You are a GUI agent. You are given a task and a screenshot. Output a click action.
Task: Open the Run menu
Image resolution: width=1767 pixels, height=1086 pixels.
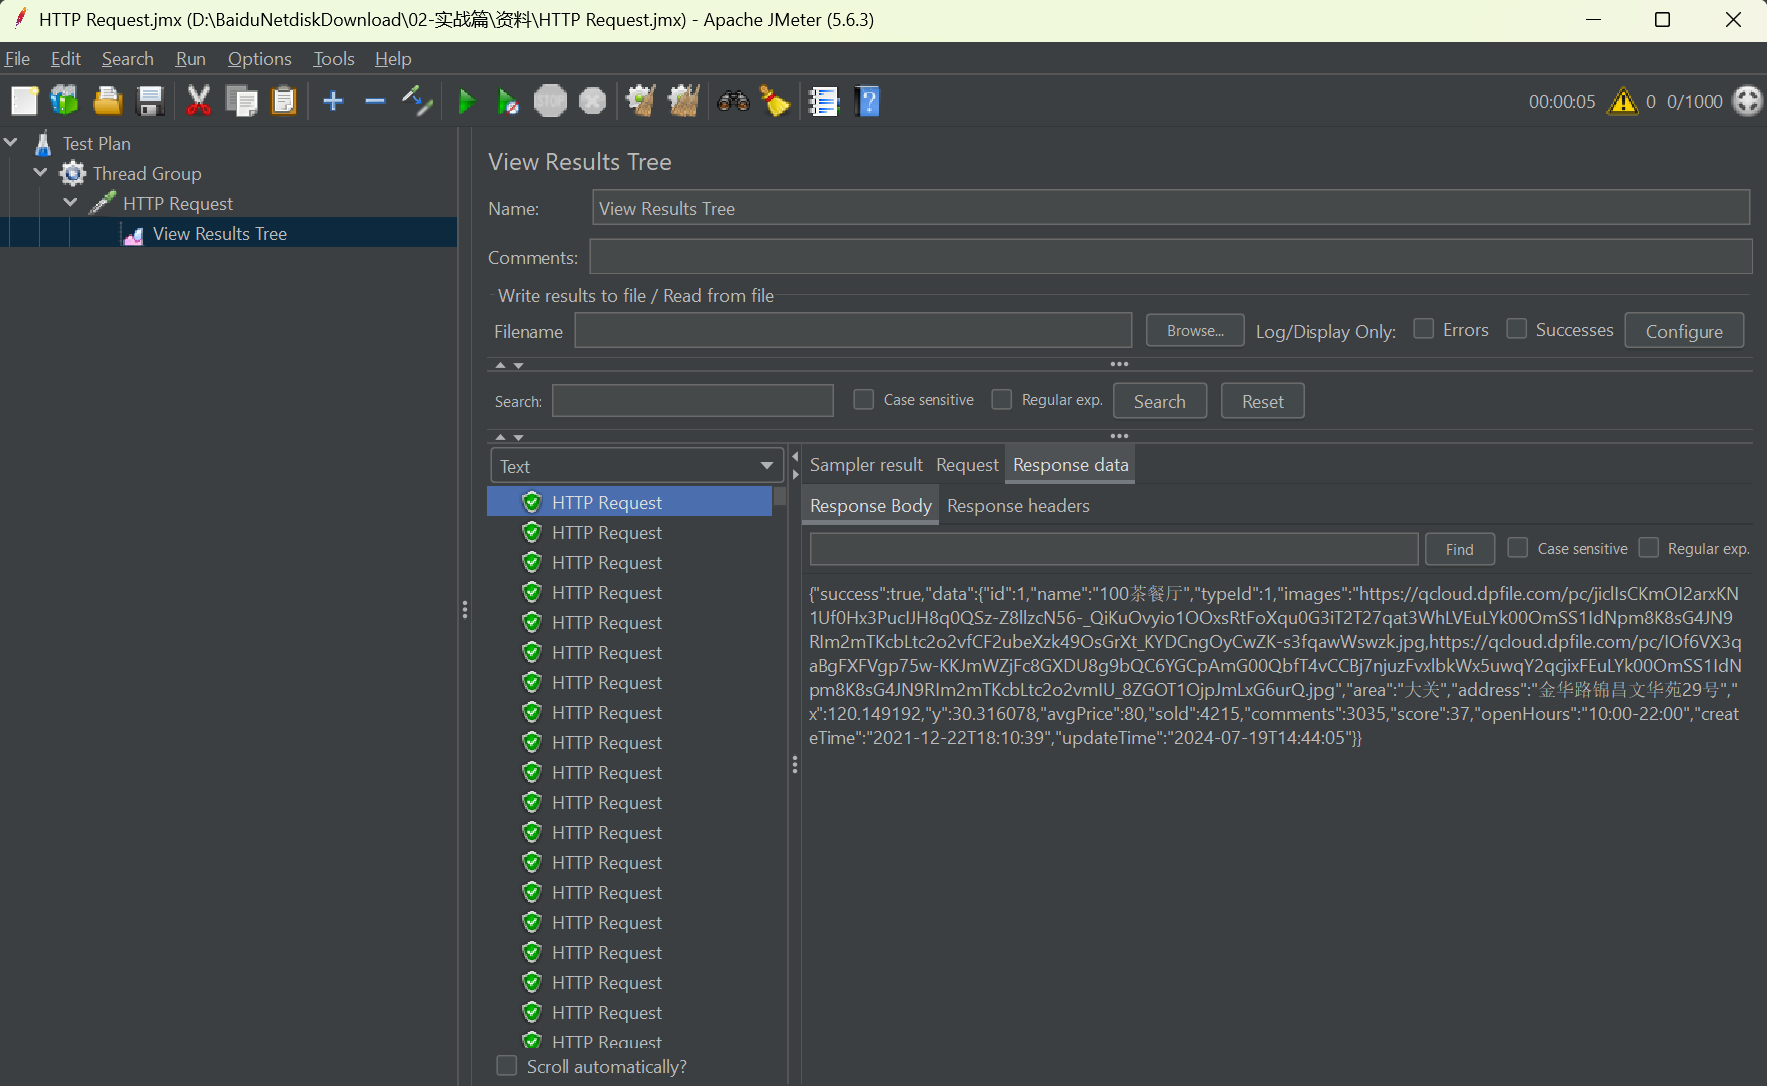[190, 59]
